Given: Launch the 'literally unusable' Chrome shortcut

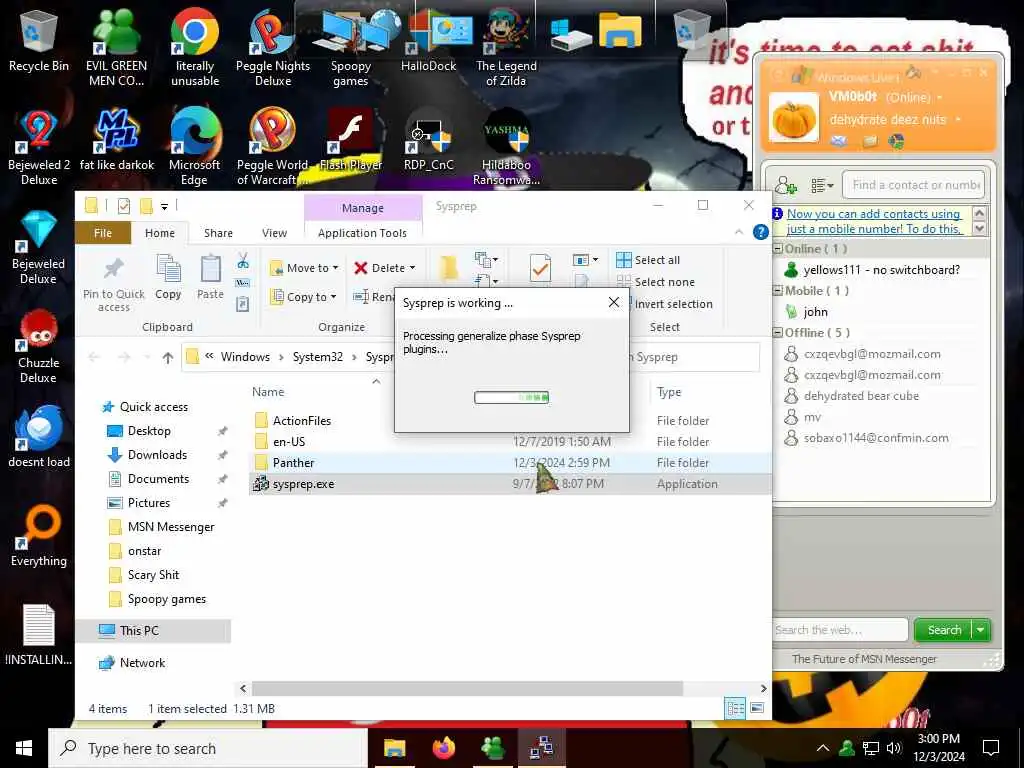Looking at the screenshot, I should (x=195, y=49).
